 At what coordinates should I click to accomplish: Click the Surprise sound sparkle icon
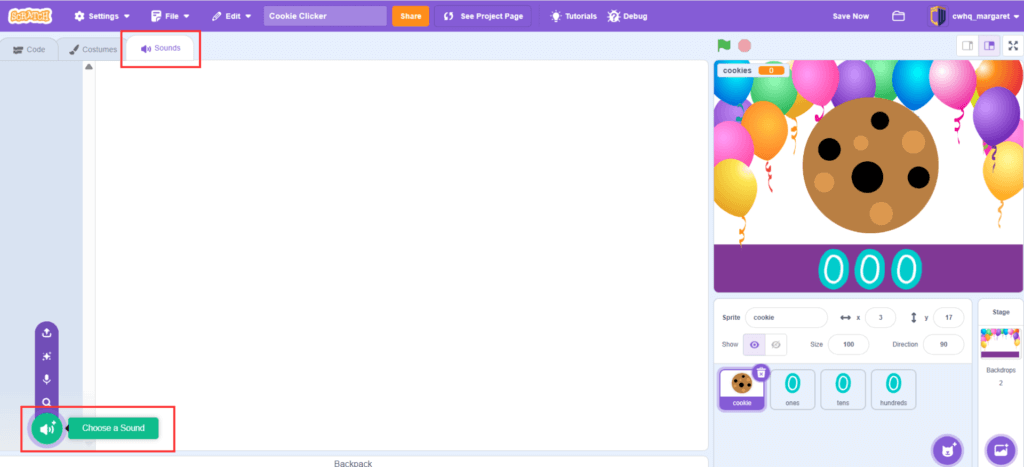[x=46, y=356]
